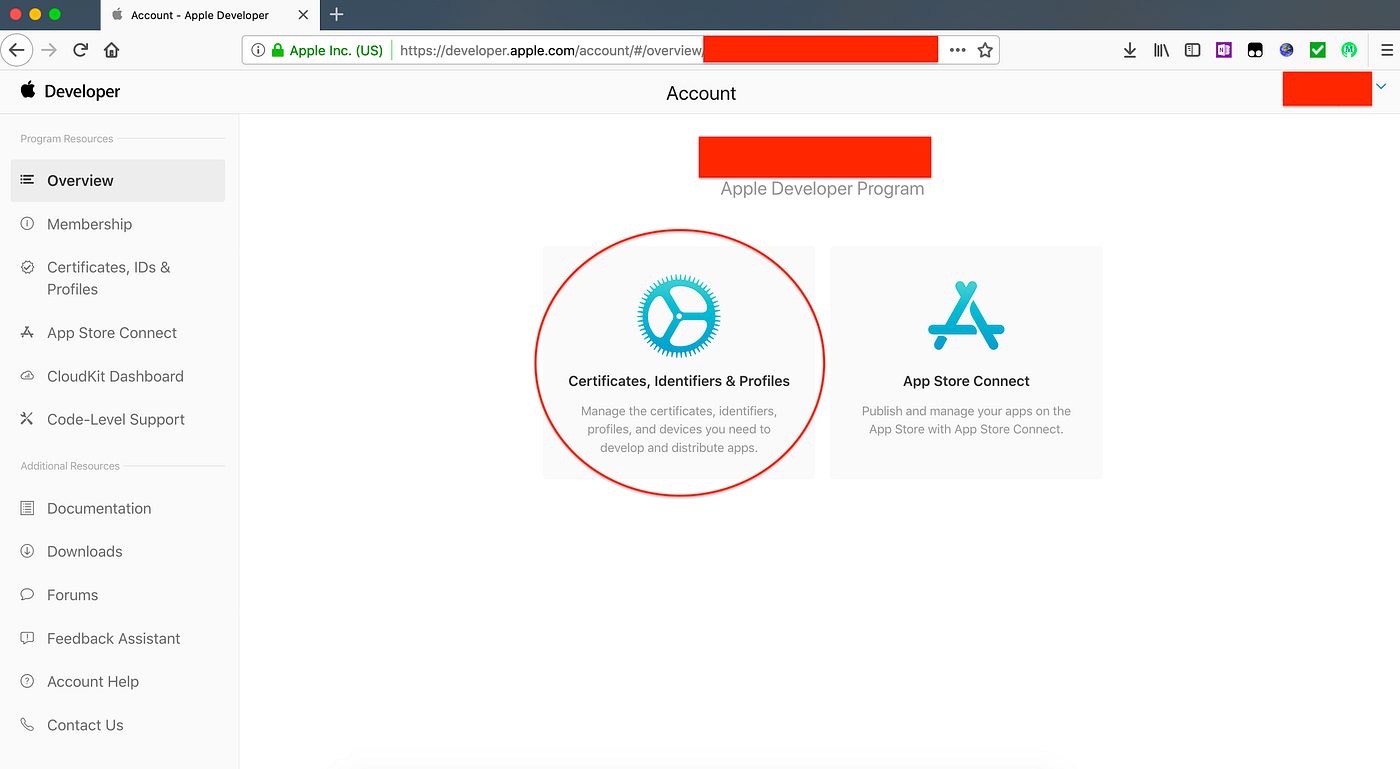Viewport: 1400px width, 769px height.
Task: Click the Contact Us link
Action: [x=85, y=725]
